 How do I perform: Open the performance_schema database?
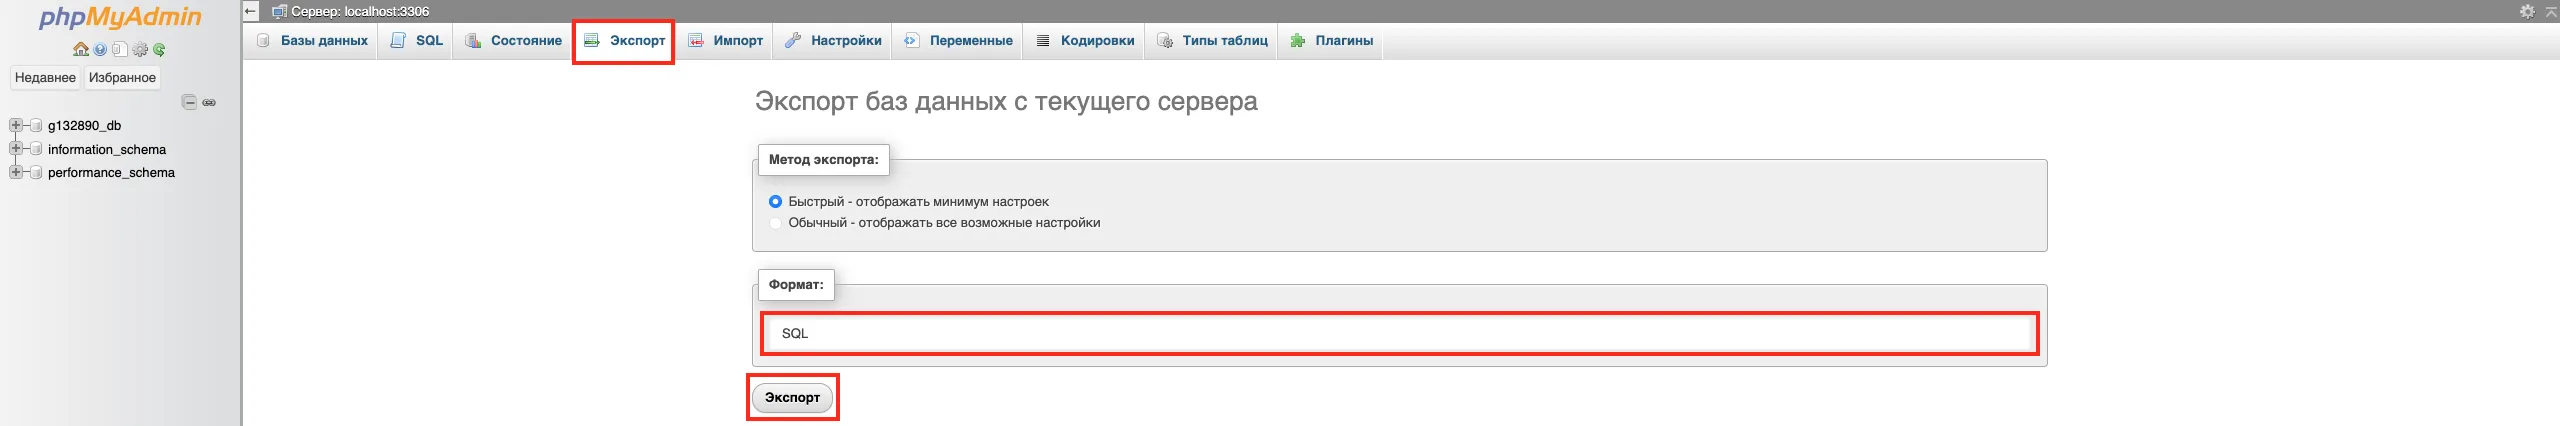pos(111,173)
